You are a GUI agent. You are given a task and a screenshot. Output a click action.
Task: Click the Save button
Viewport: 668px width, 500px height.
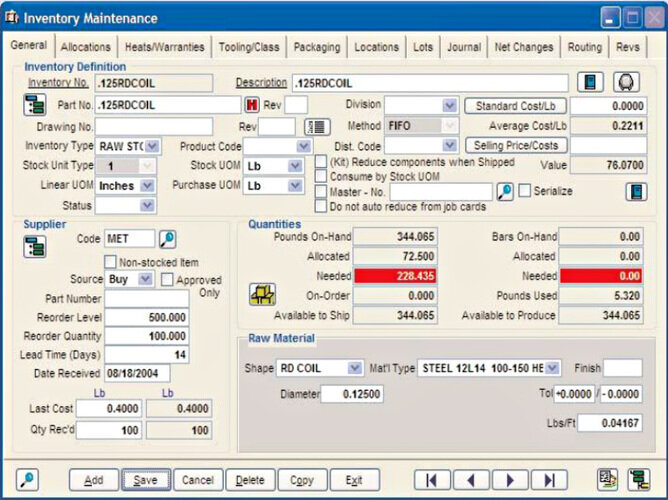point(146,480)
